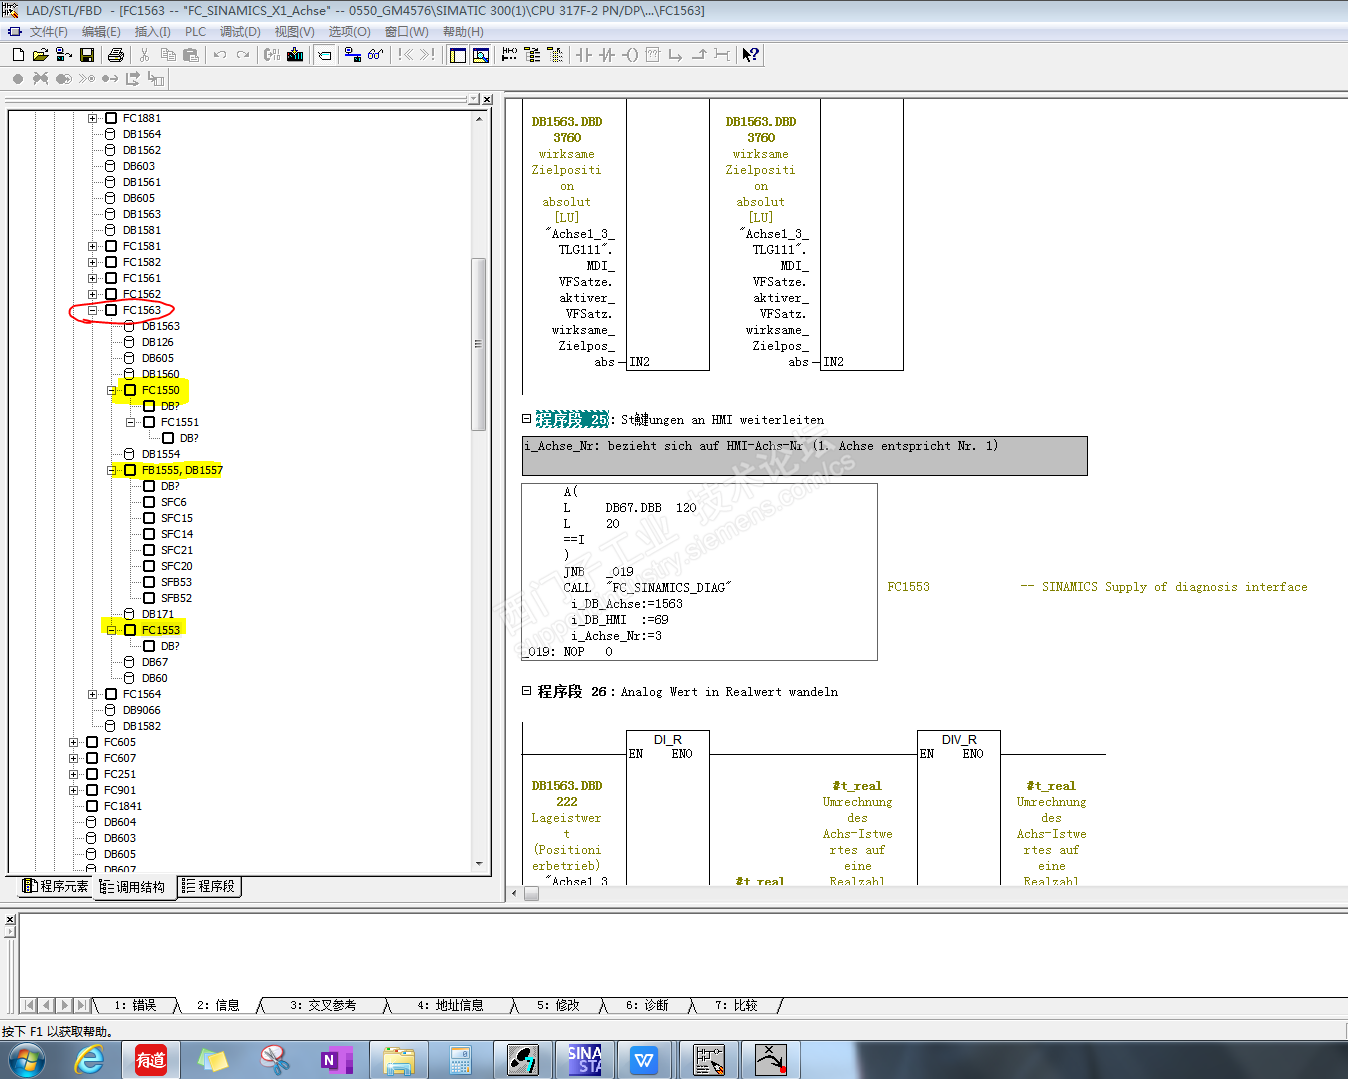Switch to the 调用结构 tab
The height and width of the screenshot is (1079, 1348).
pyautogui.click(x=134, y=887)
